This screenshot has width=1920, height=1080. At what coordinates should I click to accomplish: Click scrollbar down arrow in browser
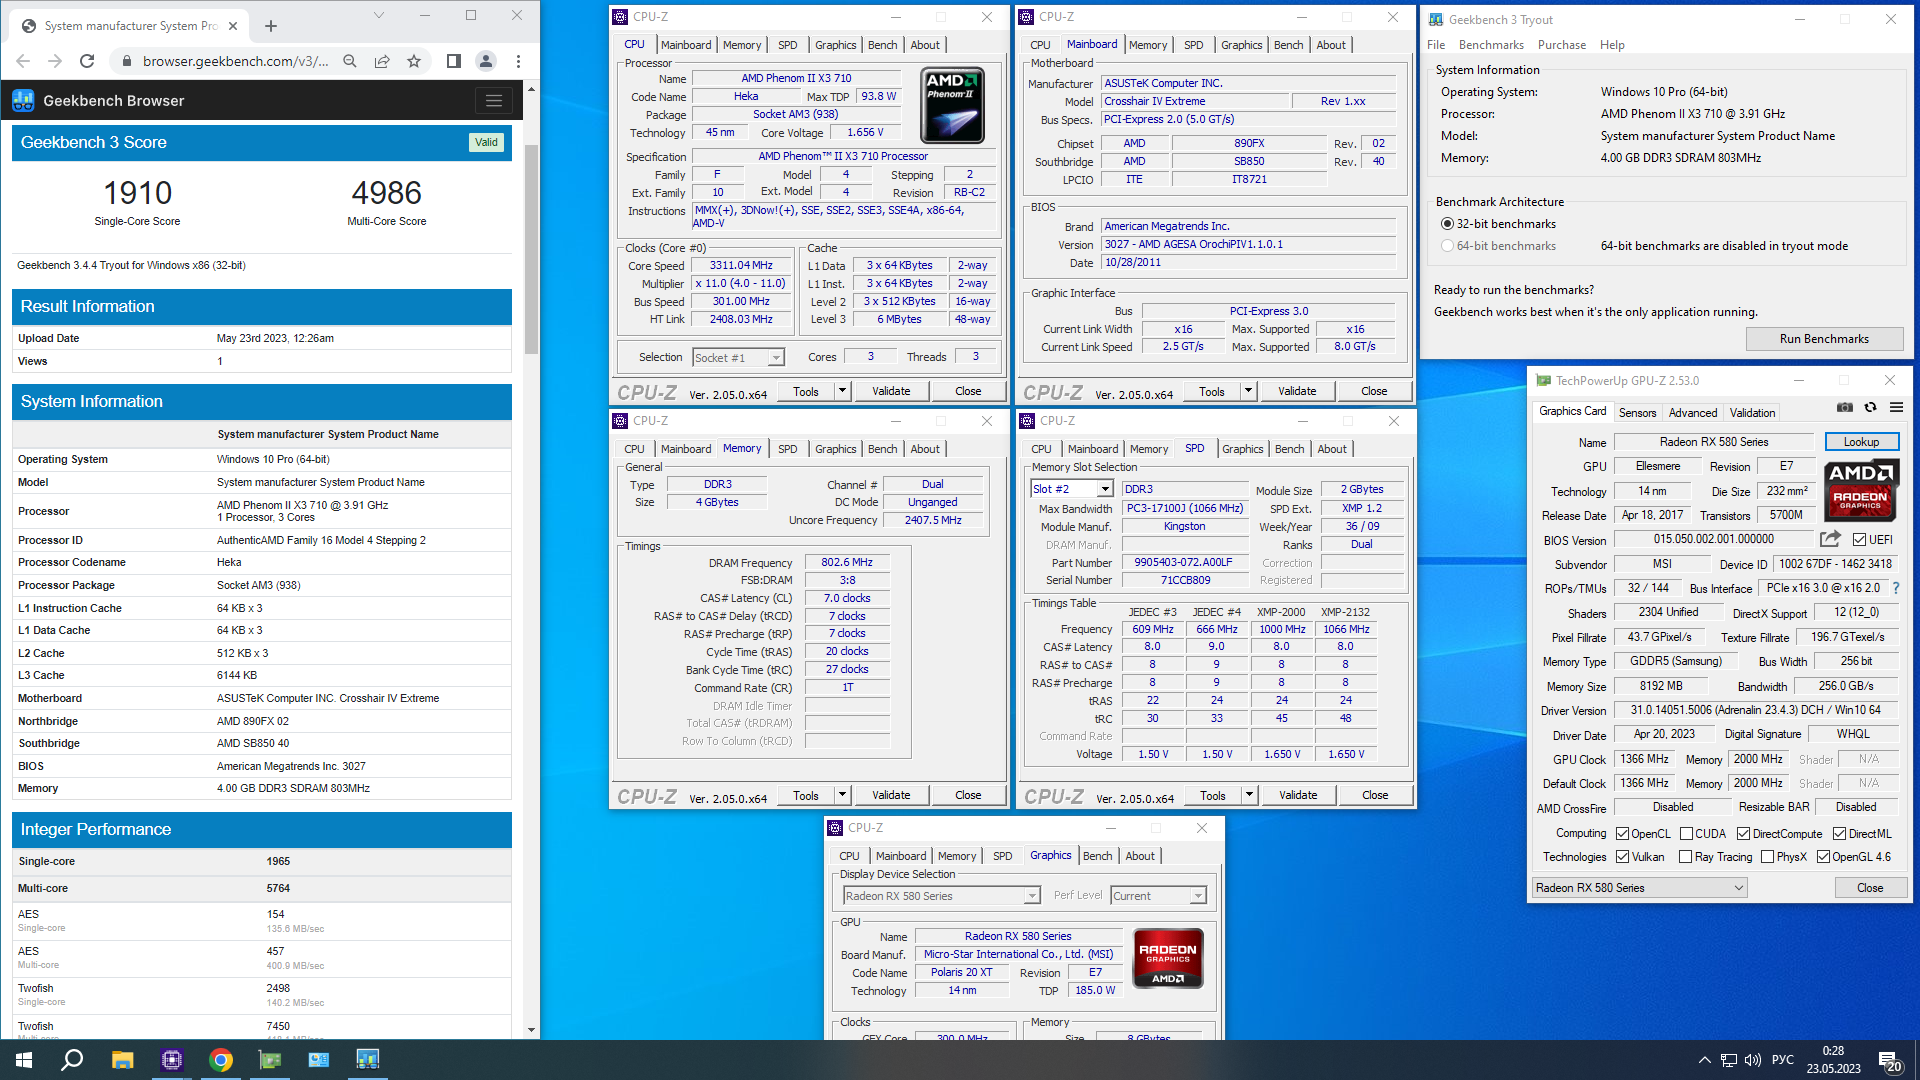(x=531, y=1030)
